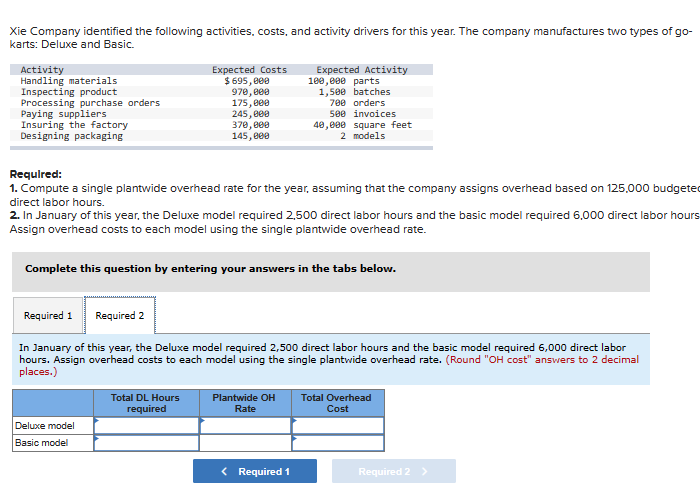Click the 245,000 expected cost value
This screenshot has width=700, height=491.
pos(250,114)
